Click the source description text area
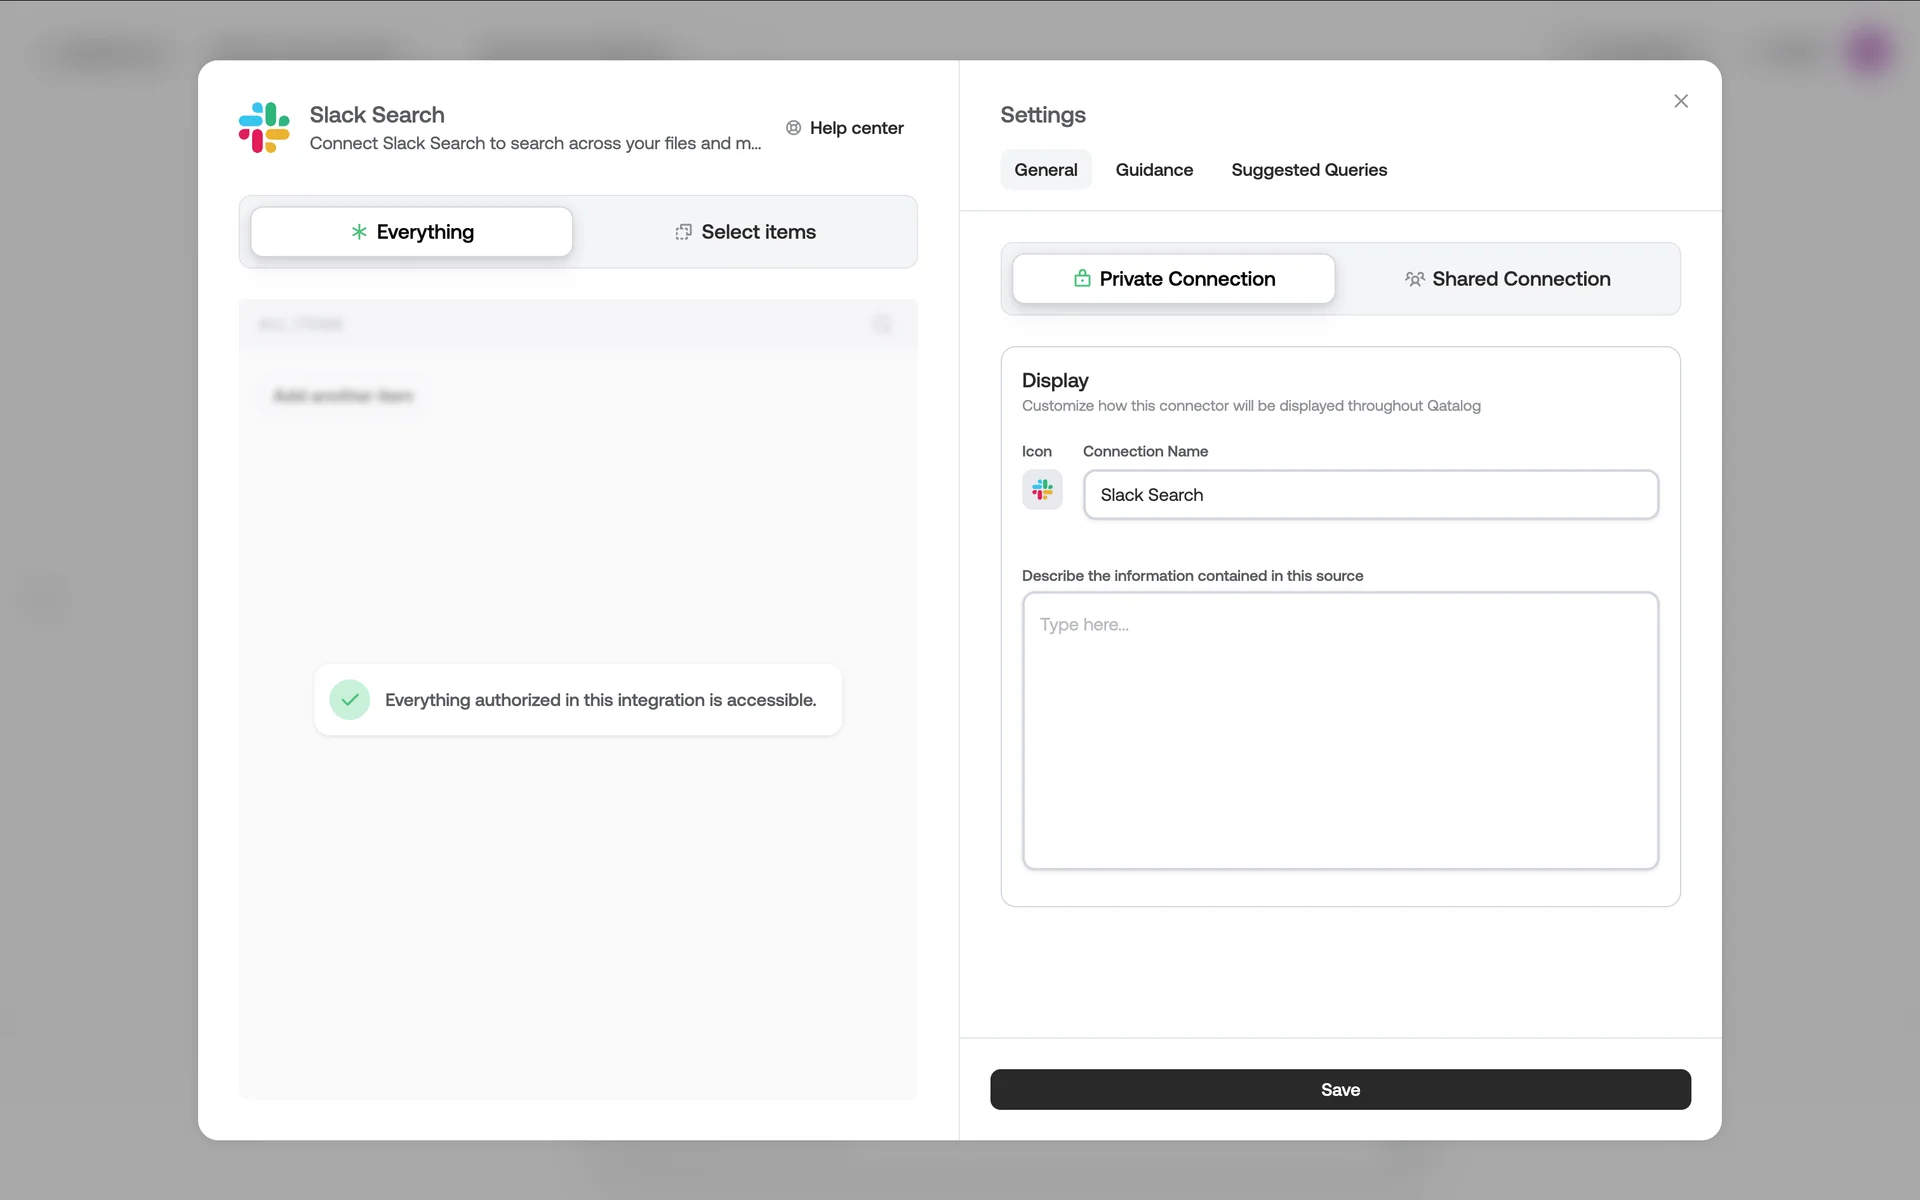1920x1200 pixels. 1340,730
